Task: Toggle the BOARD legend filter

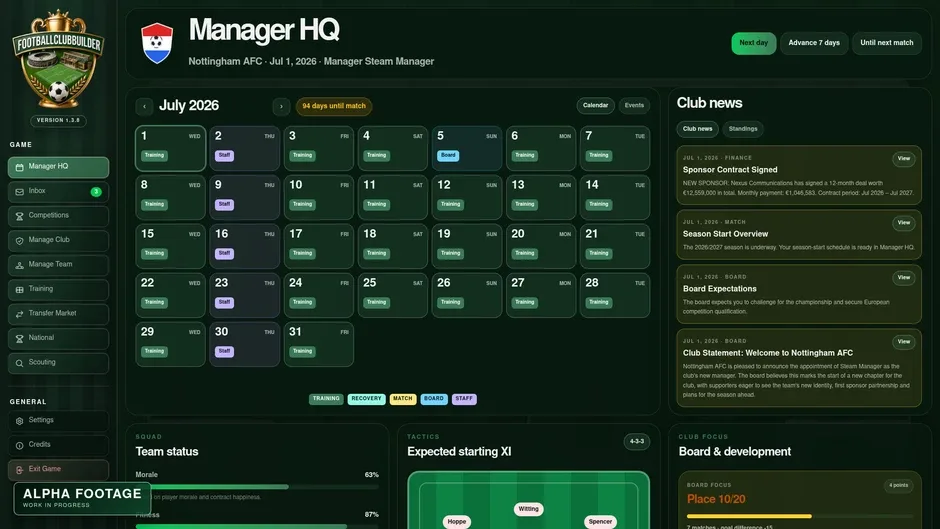Action: [x=433, y=399]
